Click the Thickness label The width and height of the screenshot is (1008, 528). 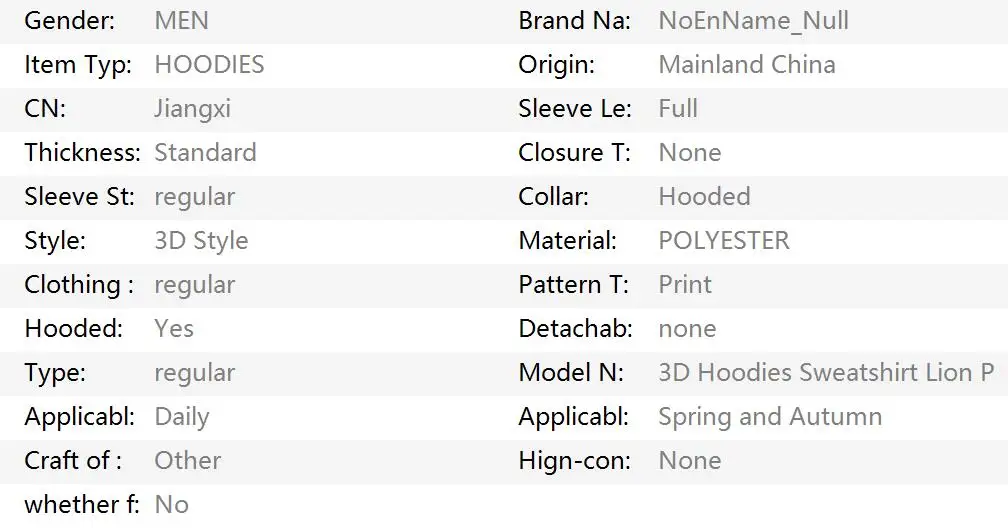82,153
